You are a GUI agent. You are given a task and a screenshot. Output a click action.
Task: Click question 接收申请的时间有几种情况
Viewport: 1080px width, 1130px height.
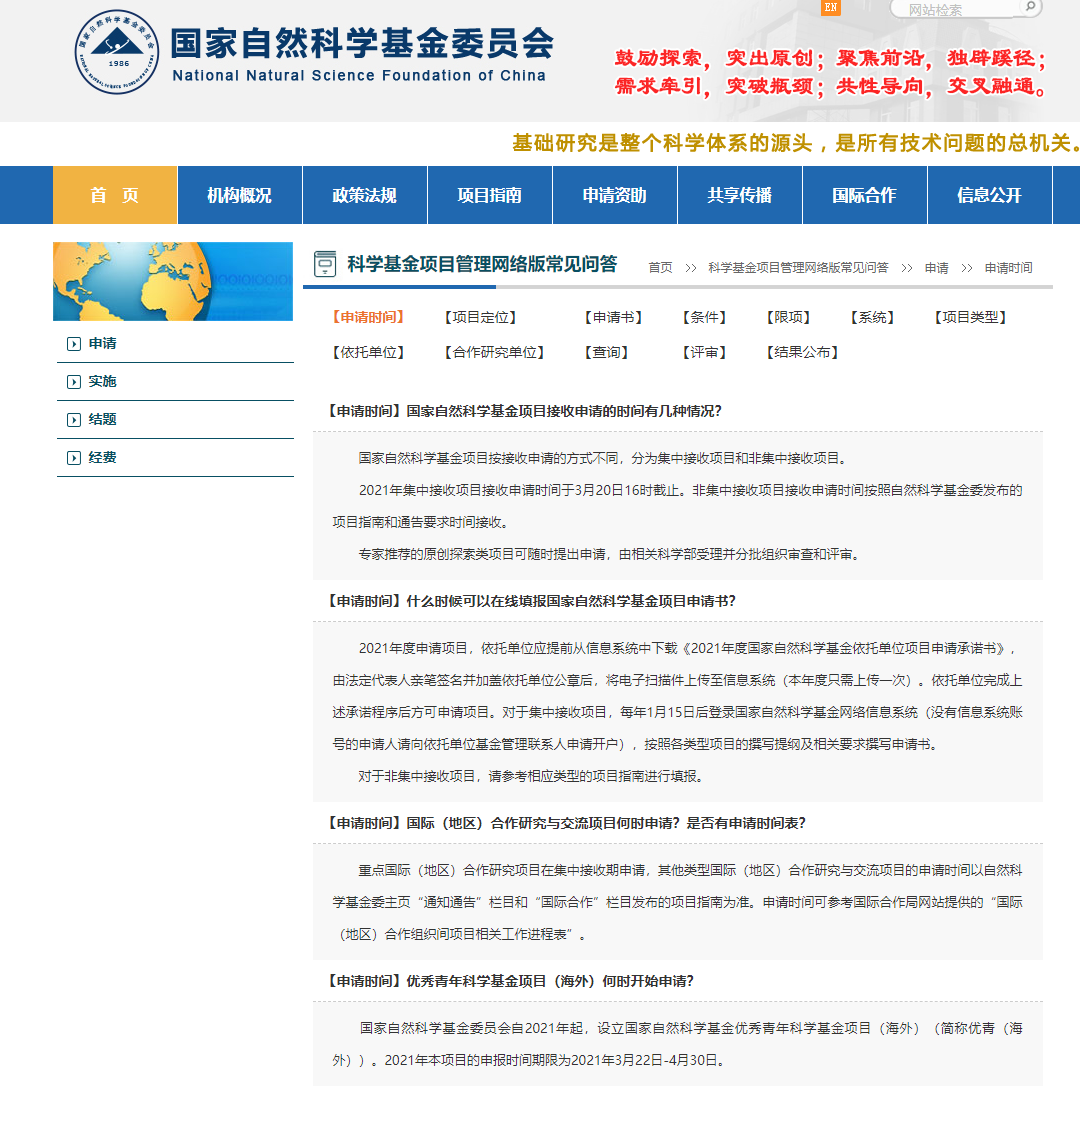[x=524, y=411]
